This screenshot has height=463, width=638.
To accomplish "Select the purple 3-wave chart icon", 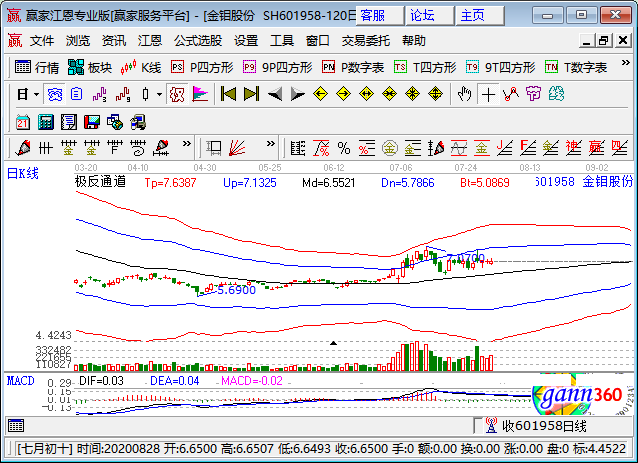I will (x=99, y=95).
